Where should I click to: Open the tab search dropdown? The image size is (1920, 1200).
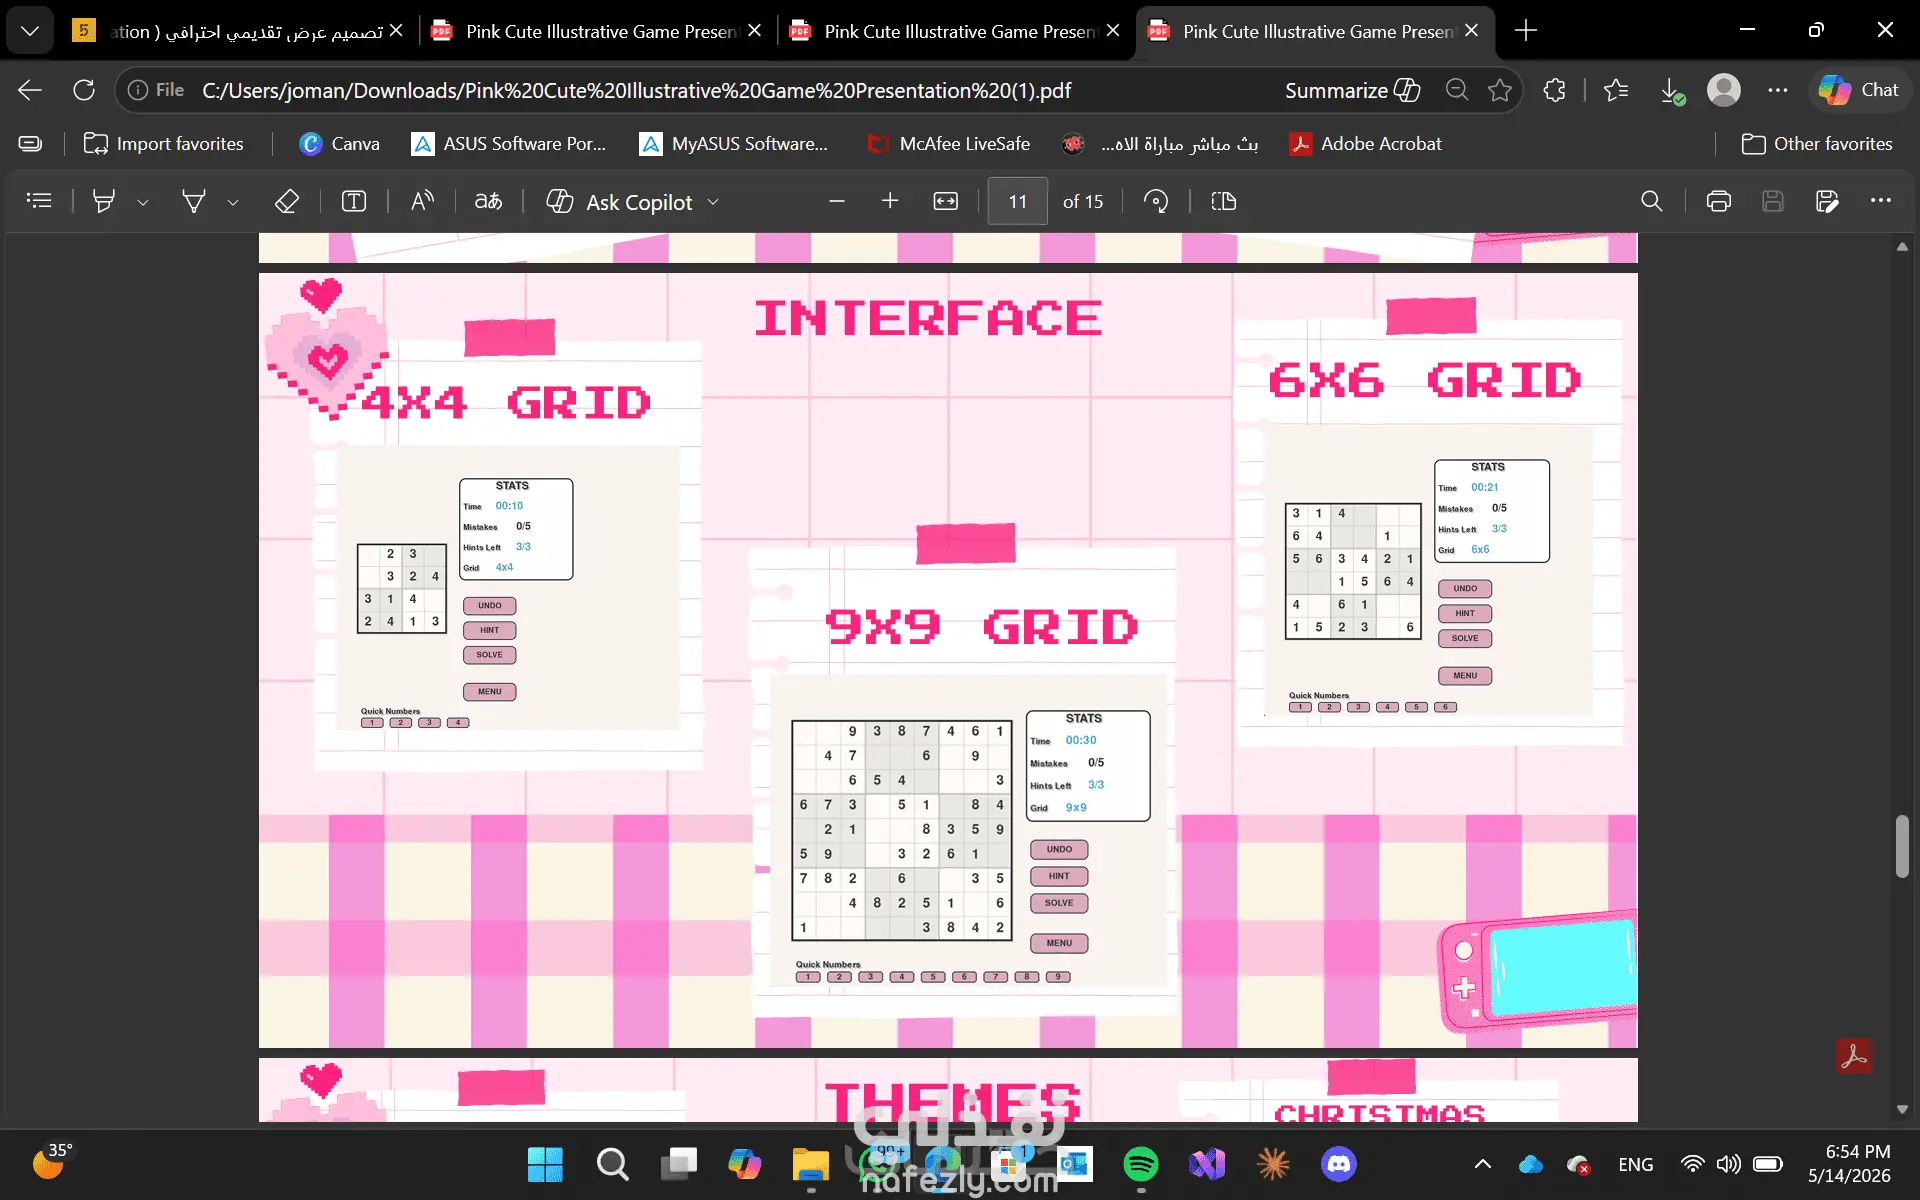click(x=30, y=31)
